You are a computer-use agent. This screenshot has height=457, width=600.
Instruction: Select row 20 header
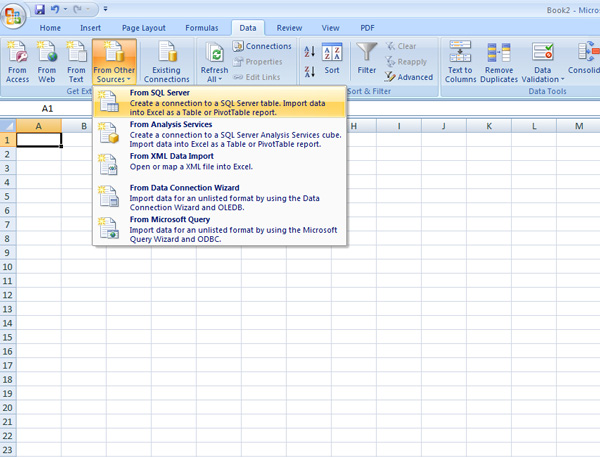coord(8,408)
